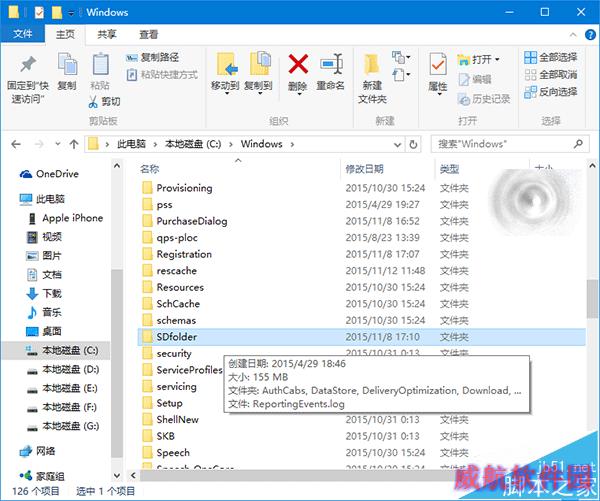Click This PC in the address bar
The image size is (600, 501).
click(x=131, y=144)
